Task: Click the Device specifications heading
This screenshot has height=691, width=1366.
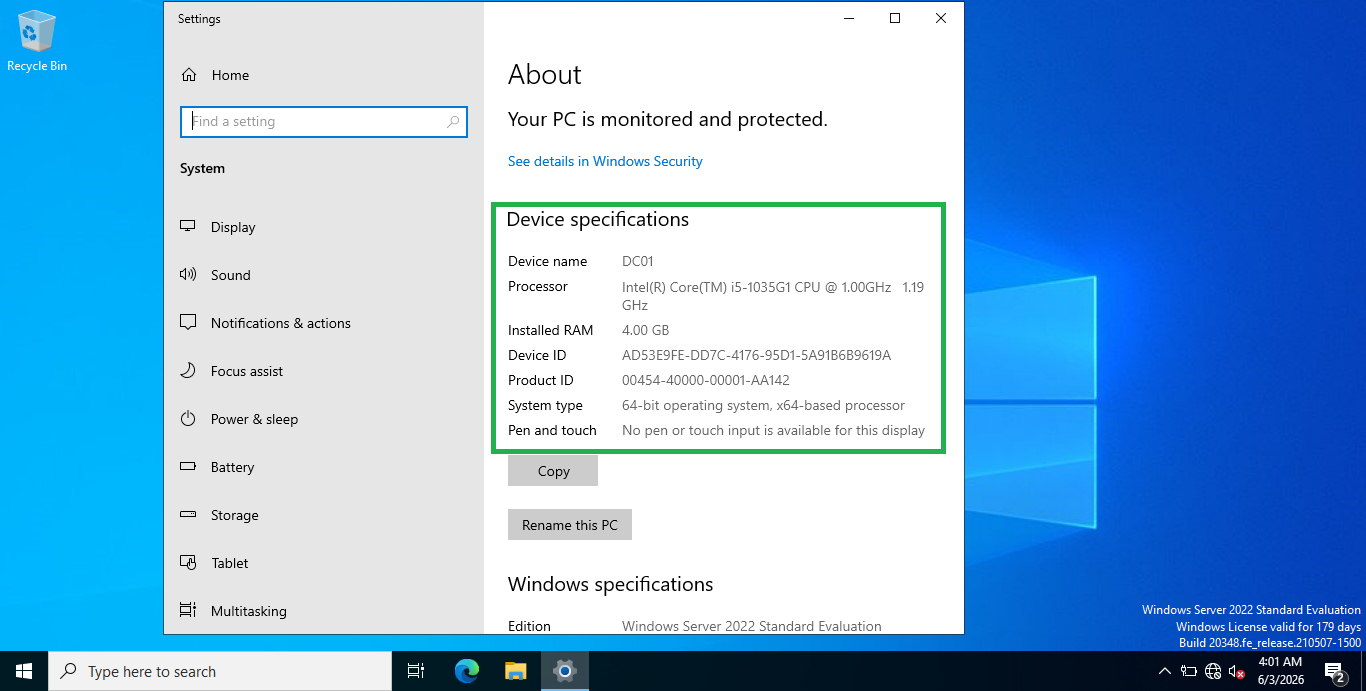Action: click(x=598, y=219)
